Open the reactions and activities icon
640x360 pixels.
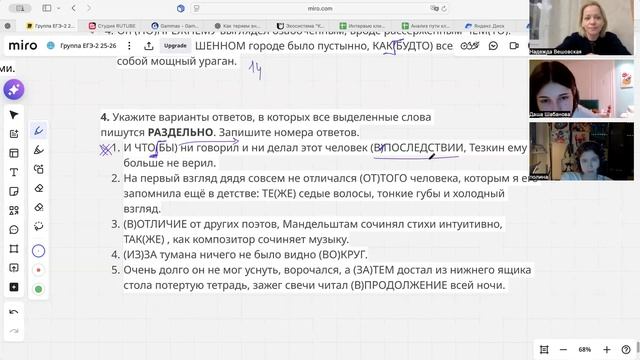pos(469,46)
